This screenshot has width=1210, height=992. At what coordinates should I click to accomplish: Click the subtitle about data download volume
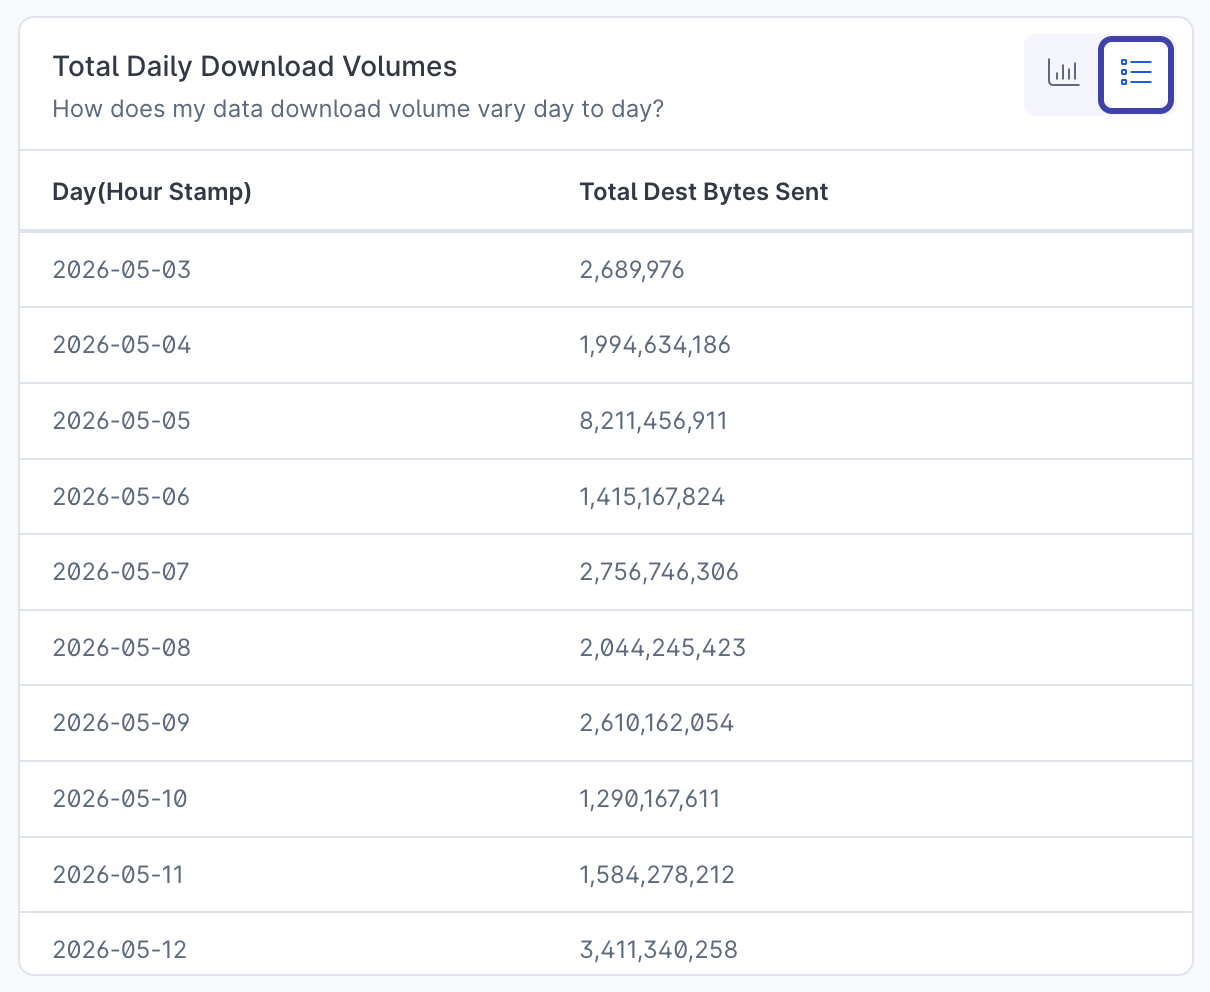(x=358, y=108)
